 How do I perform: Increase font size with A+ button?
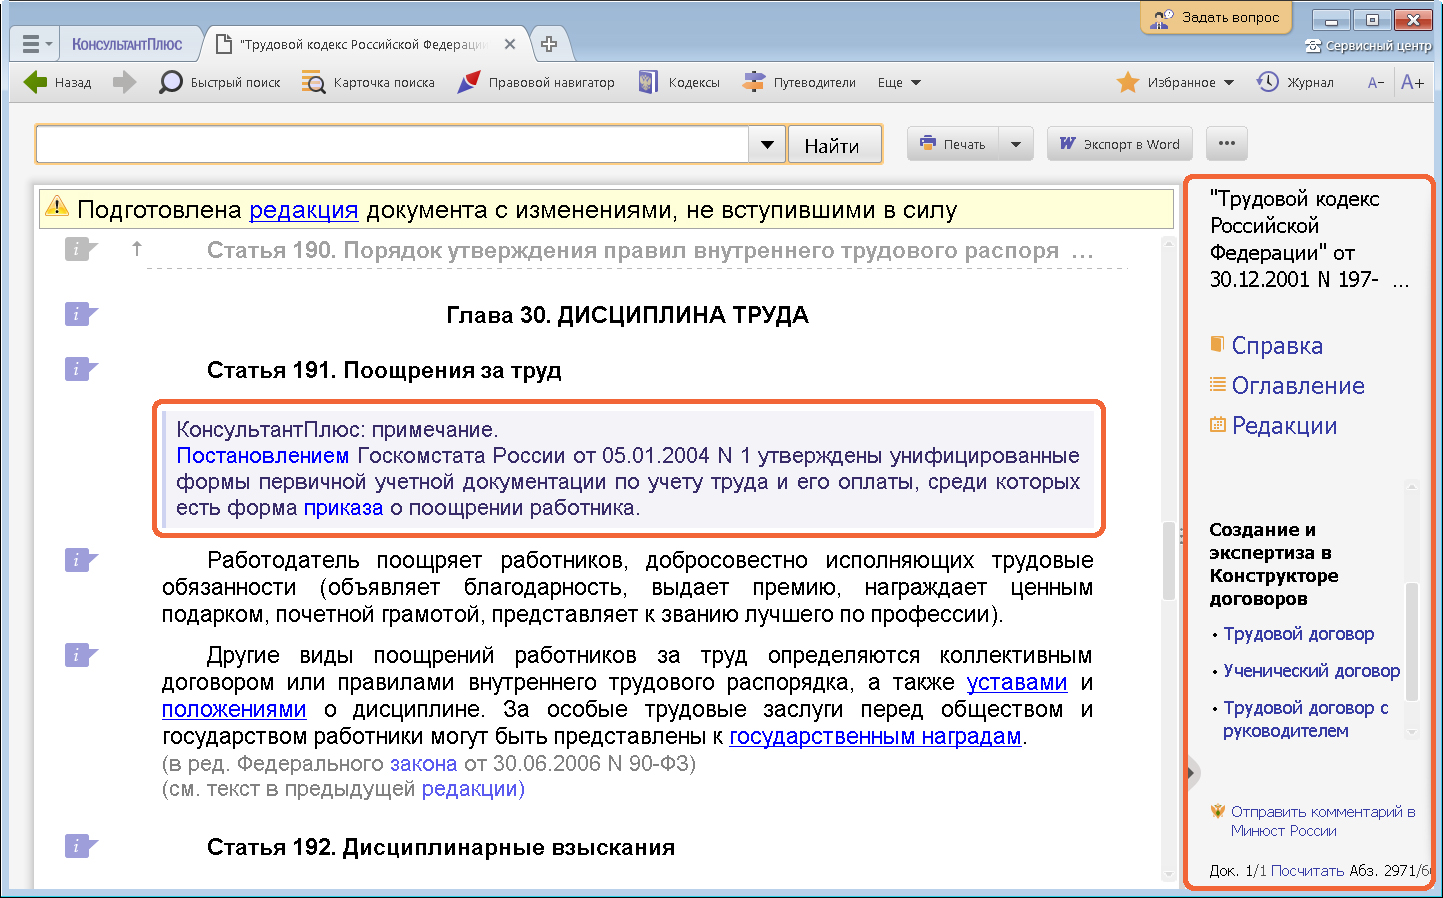click(x=1412, y=82)
